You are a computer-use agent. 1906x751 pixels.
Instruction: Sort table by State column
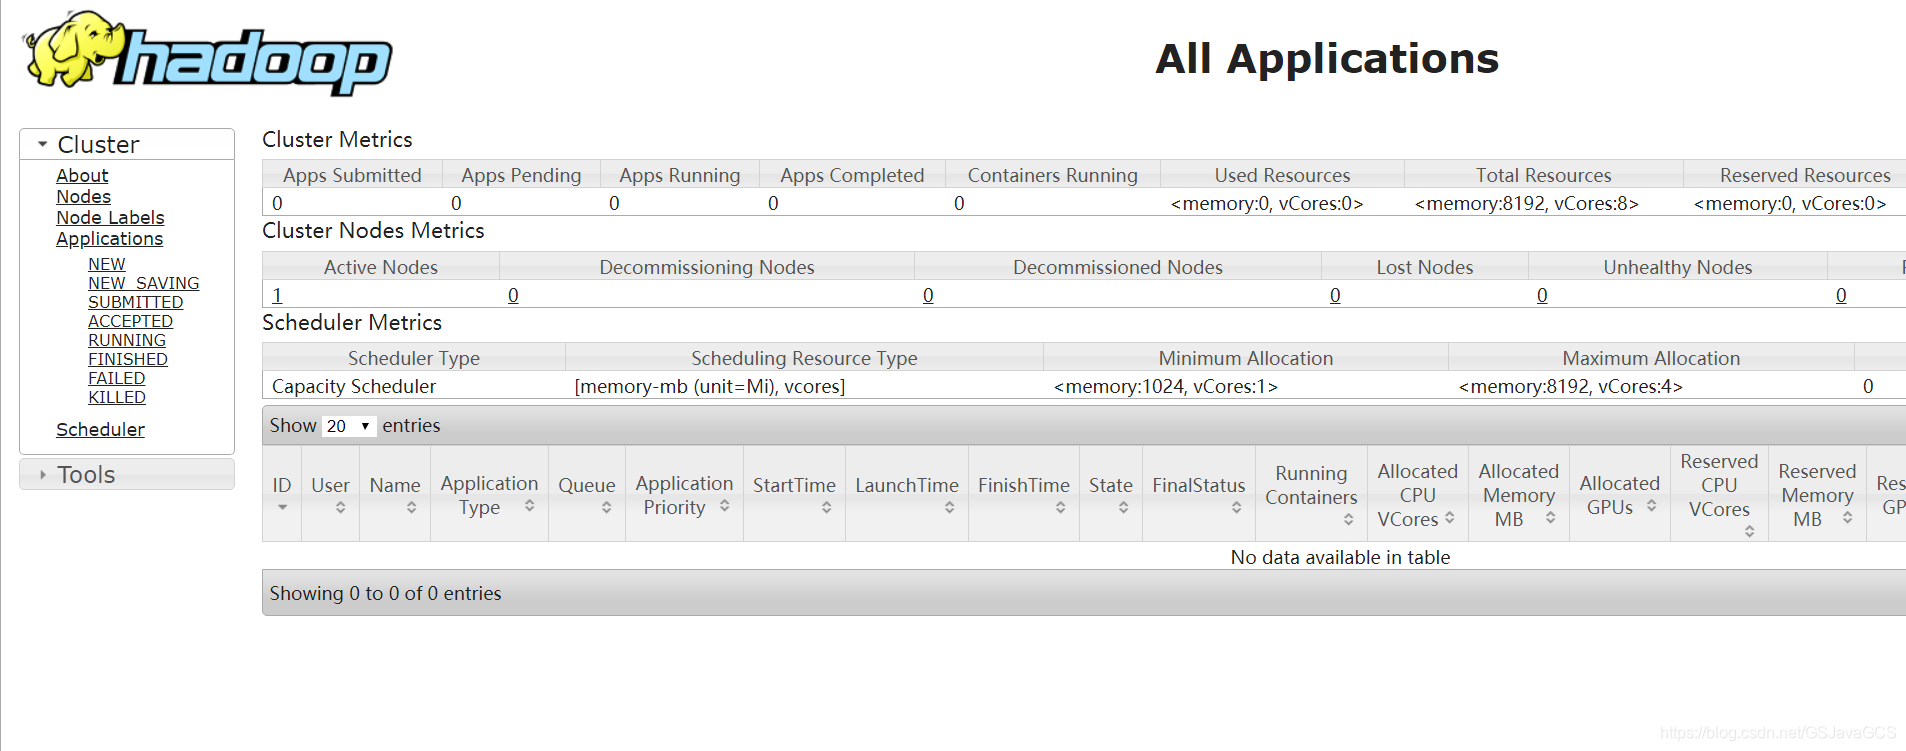(x=1111, y=494)
